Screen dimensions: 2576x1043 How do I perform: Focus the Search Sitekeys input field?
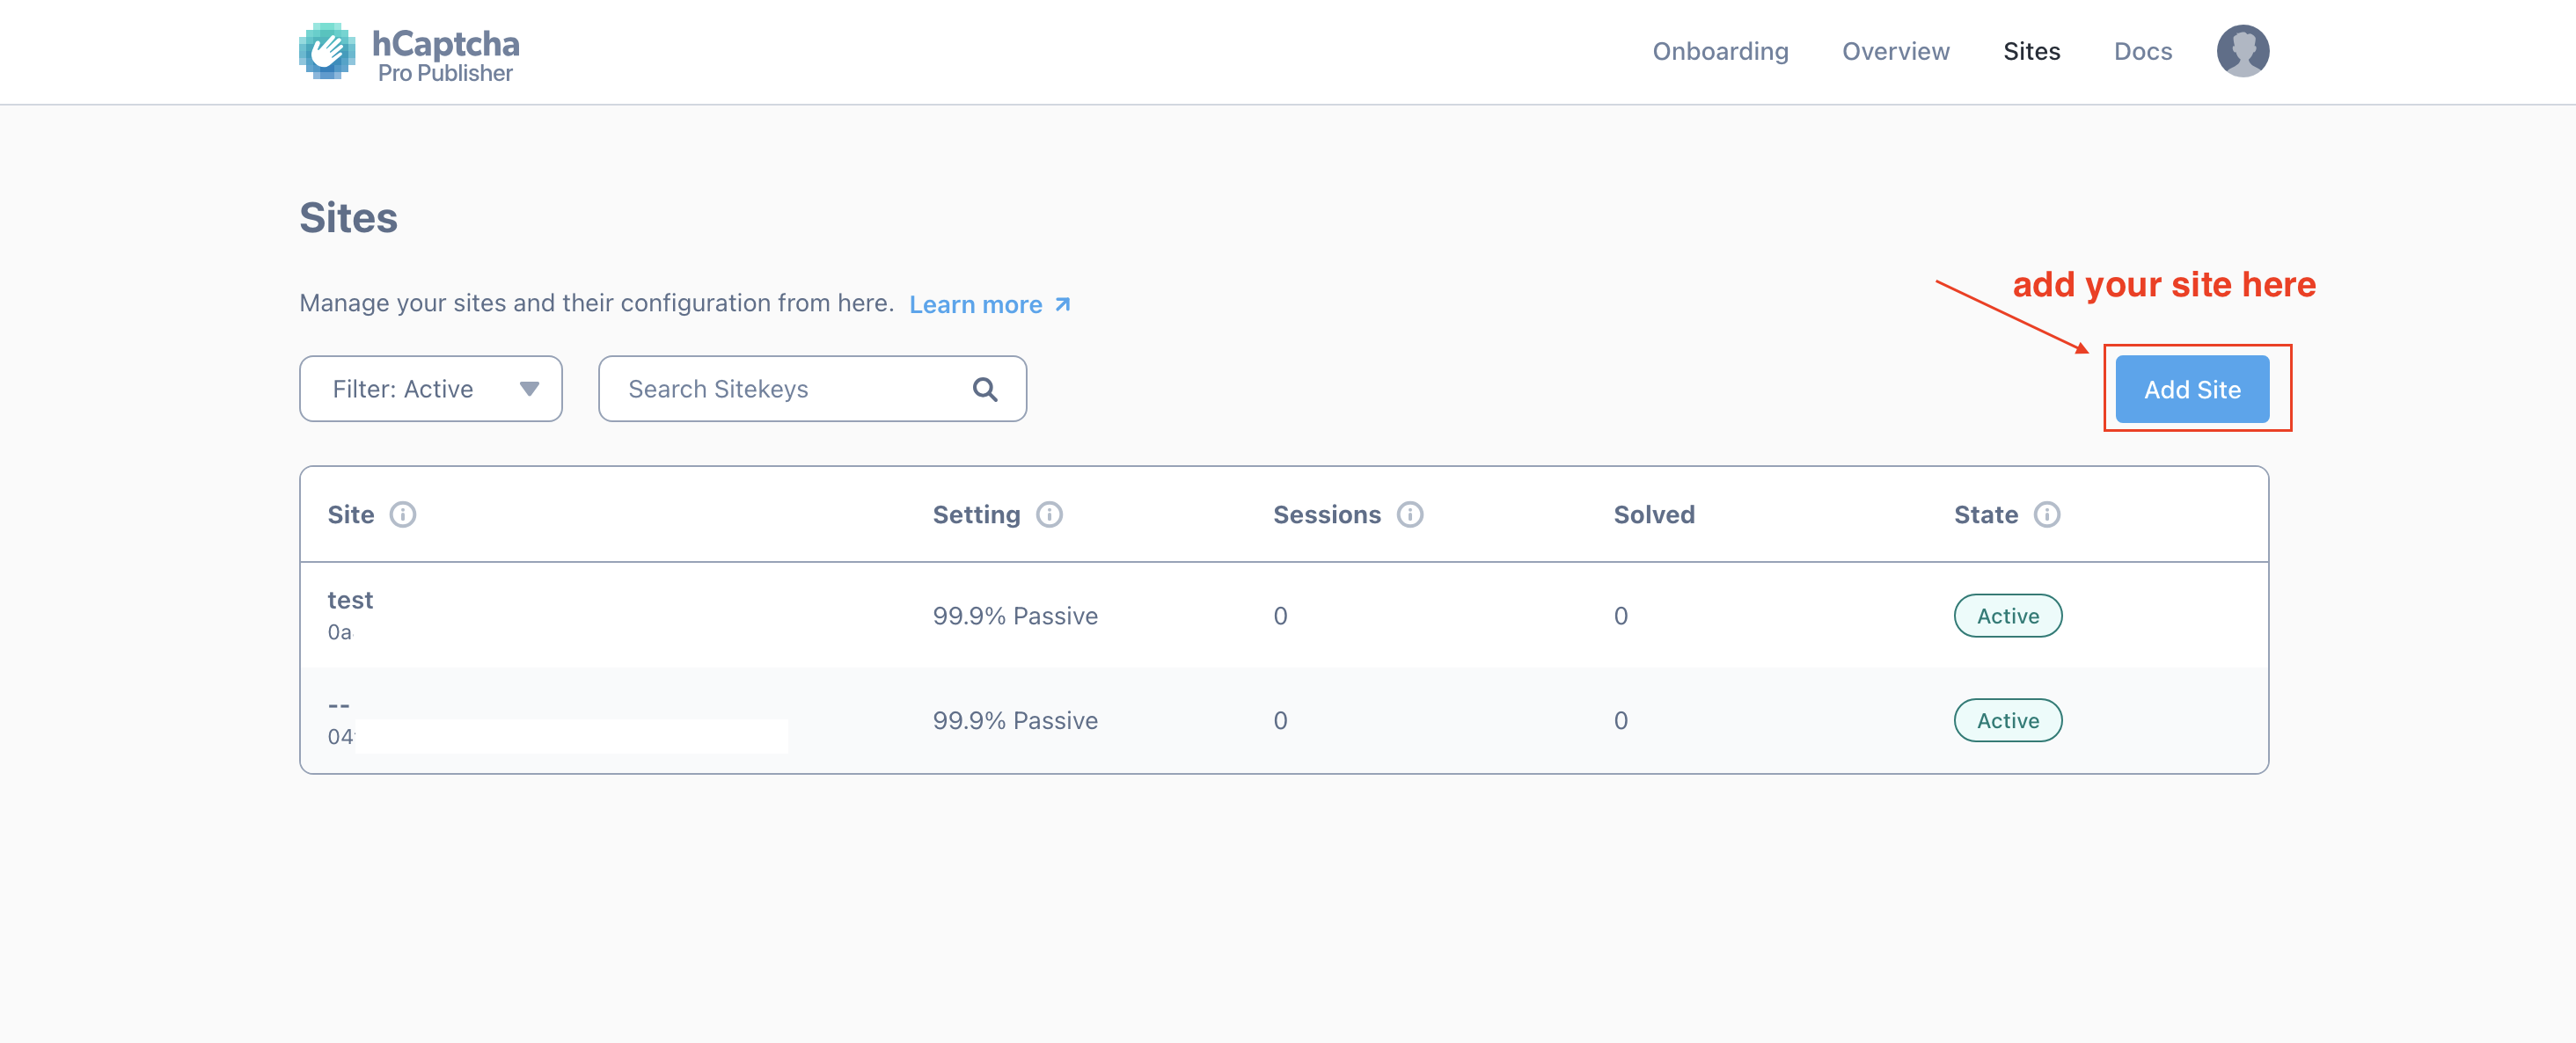pyautogui.click(x=812, y=389)
